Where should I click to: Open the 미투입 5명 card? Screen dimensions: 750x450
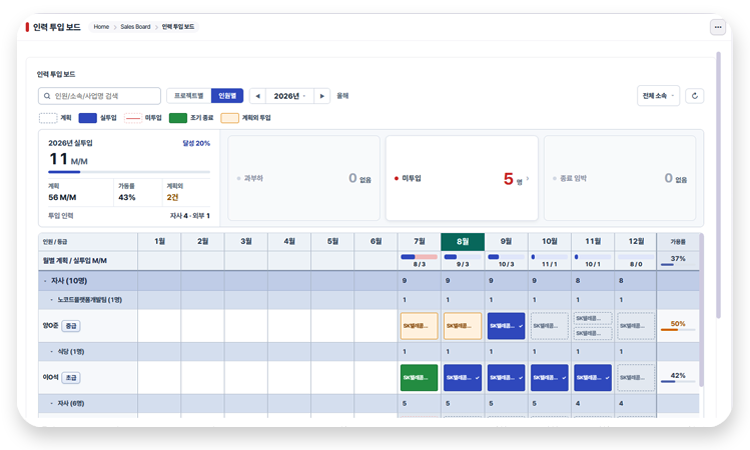click(462, 178)
